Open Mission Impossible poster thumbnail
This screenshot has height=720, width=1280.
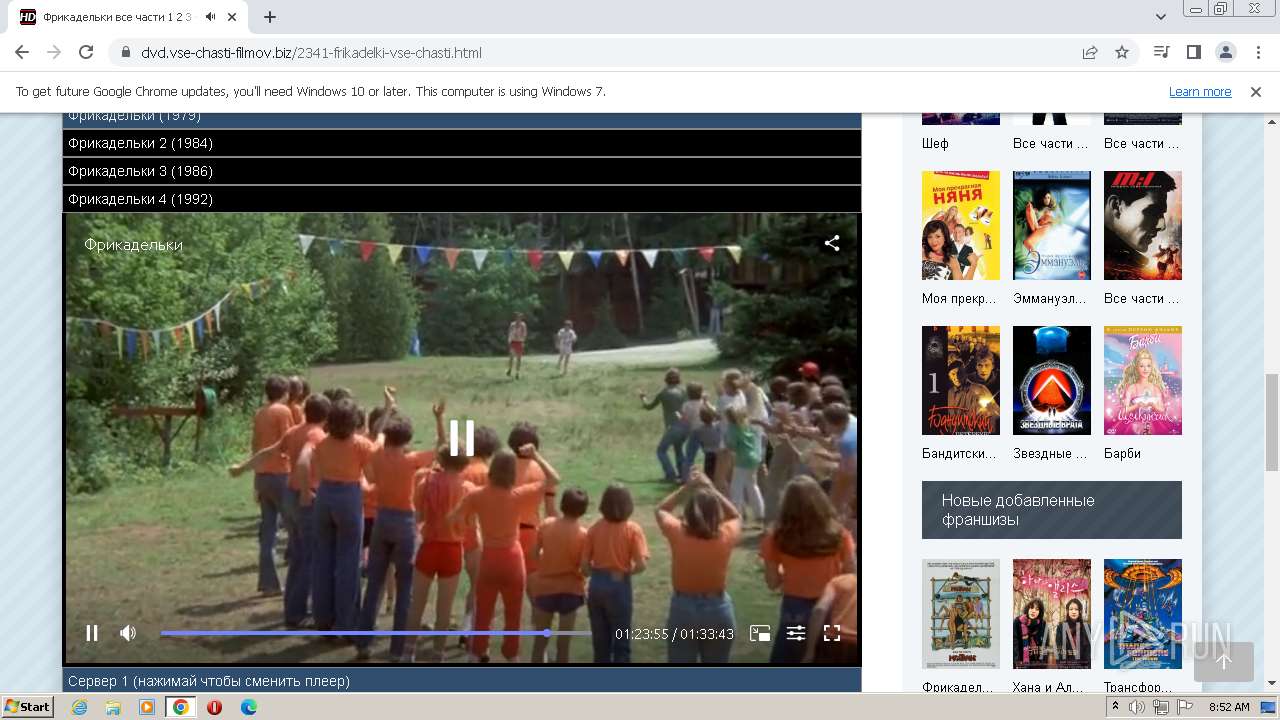(1143, 225)
